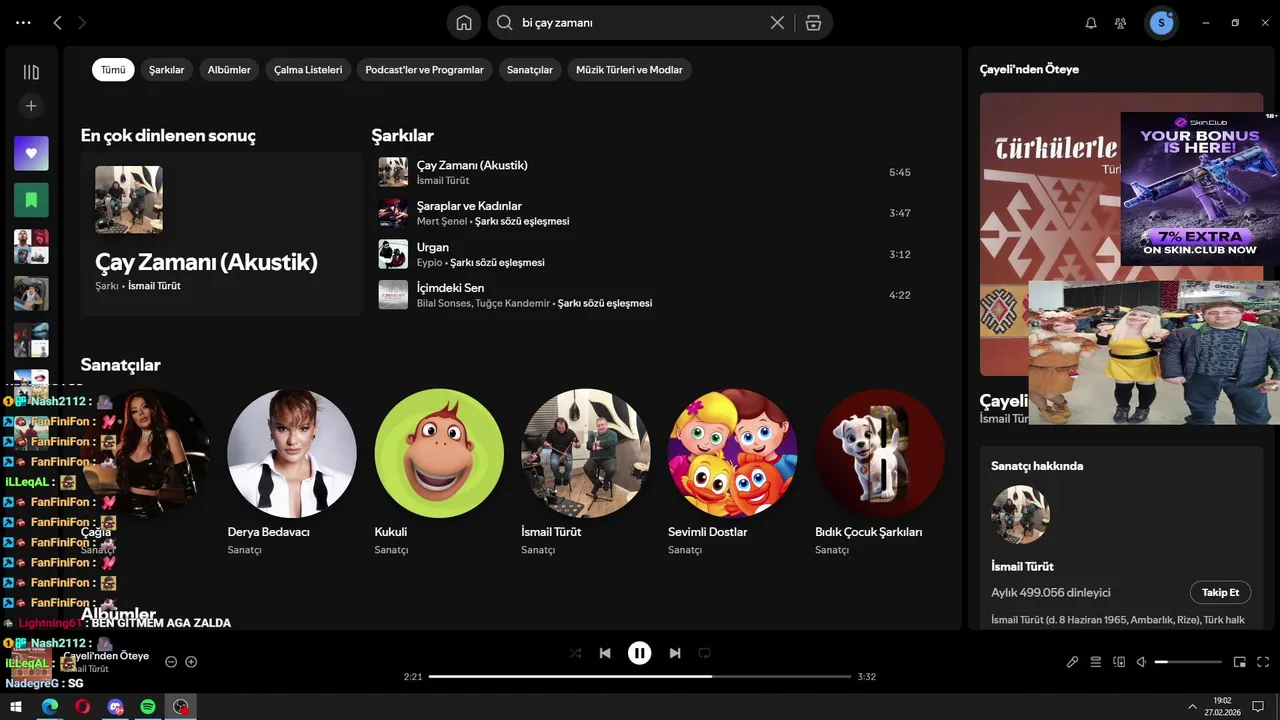Open Microsoft Edge from taskbar
Screen dimensions: 1280x720
[50, 707]
